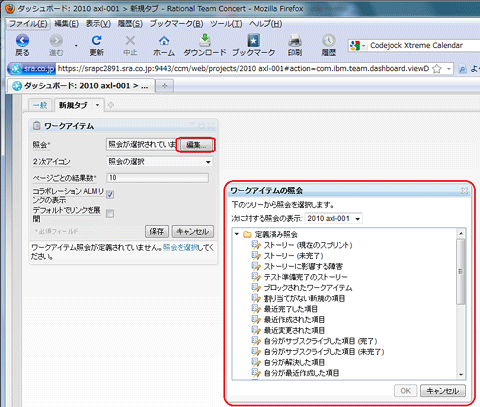Click the Reload (更新) toolbar icon
480x407 pixels.
(96, 41)
